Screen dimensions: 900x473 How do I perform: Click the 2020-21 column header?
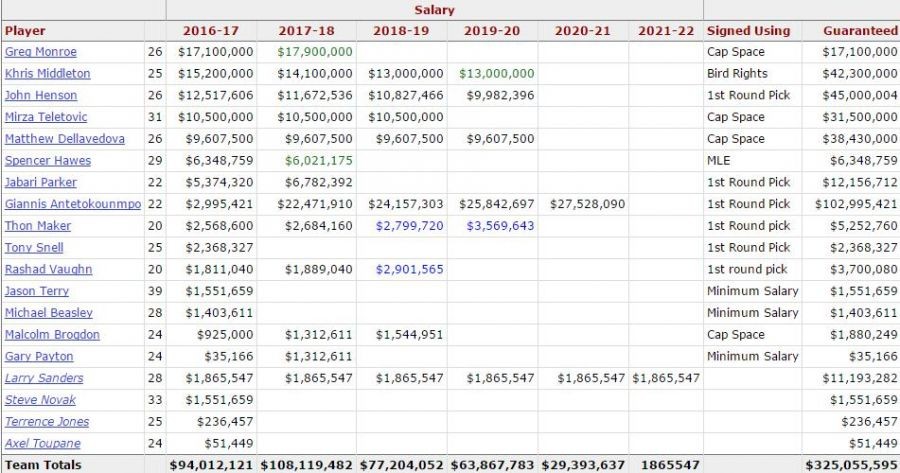[583, 31]
